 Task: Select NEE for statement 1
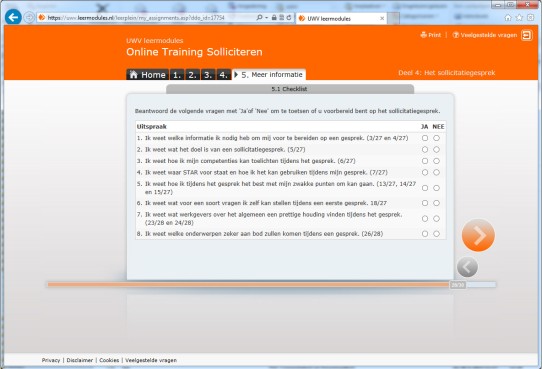pyautogui.click(x=437, y=138)
